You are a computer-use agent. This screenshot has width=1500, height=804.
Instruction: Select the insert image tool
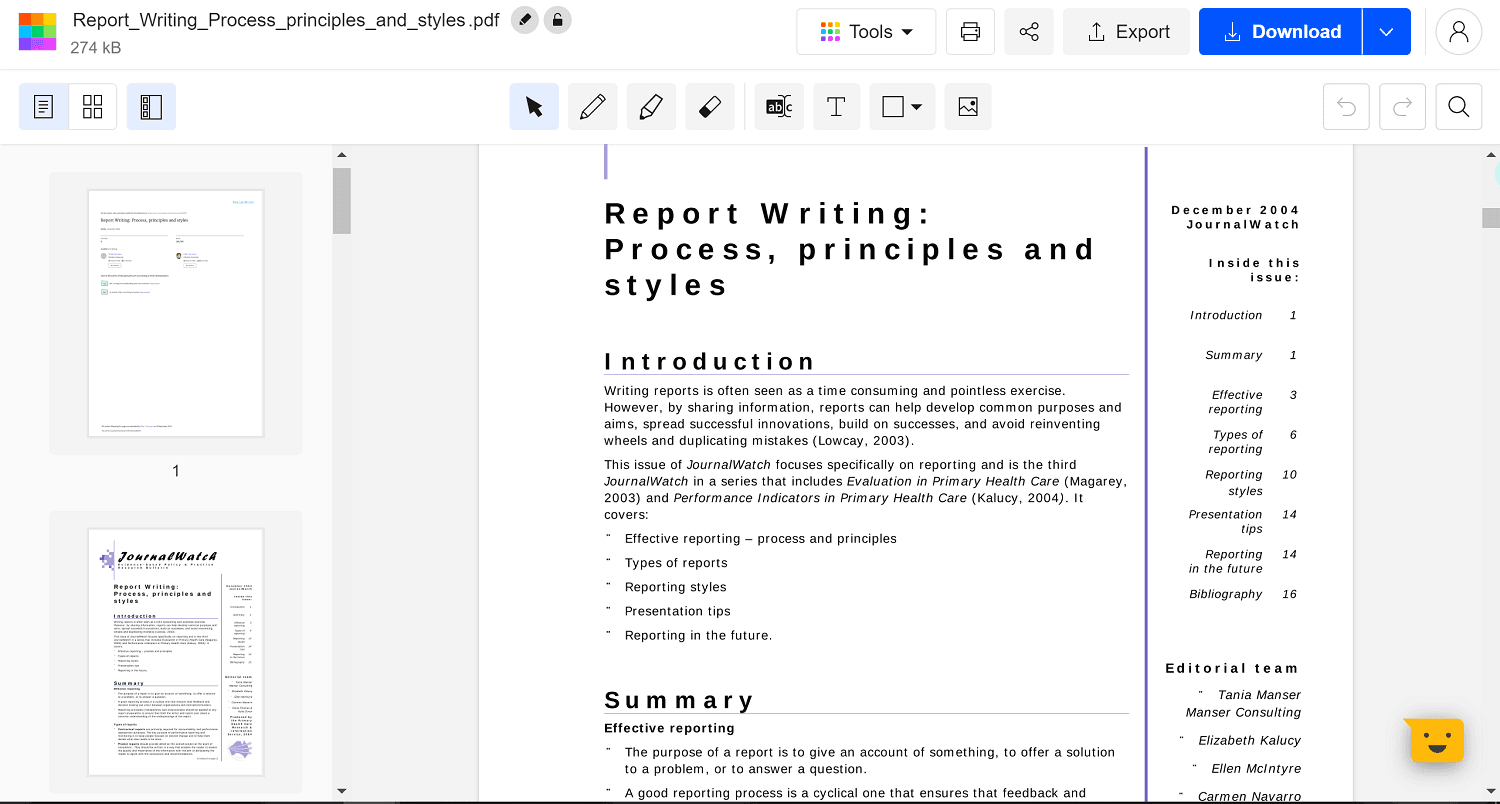click(x=968, y=107)
